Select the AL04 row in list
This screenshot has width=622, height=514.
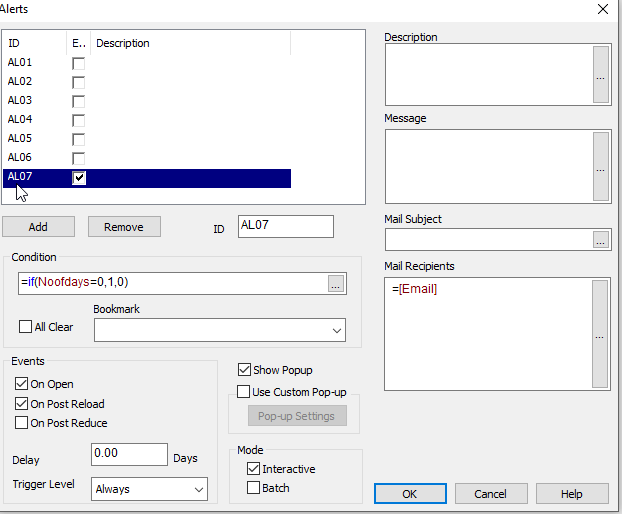pos(147,120)
